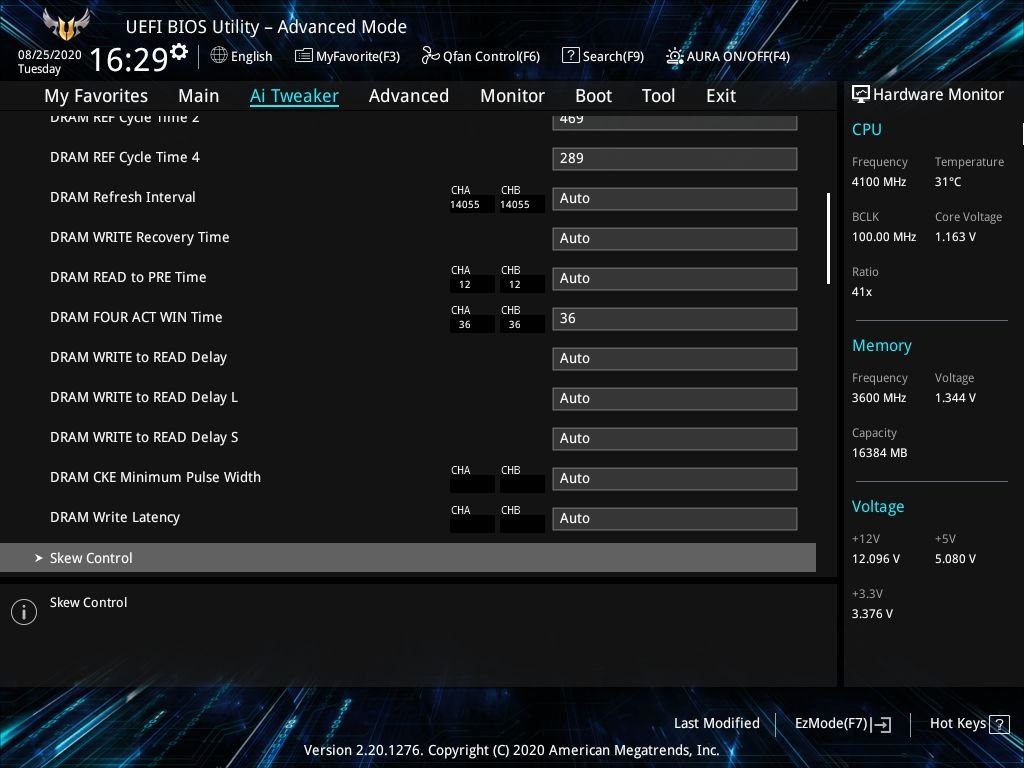The image size is (1024, 768).
Task: Click the DRAM WRITE Recovery Time label
Action: (x=140, y=237)
